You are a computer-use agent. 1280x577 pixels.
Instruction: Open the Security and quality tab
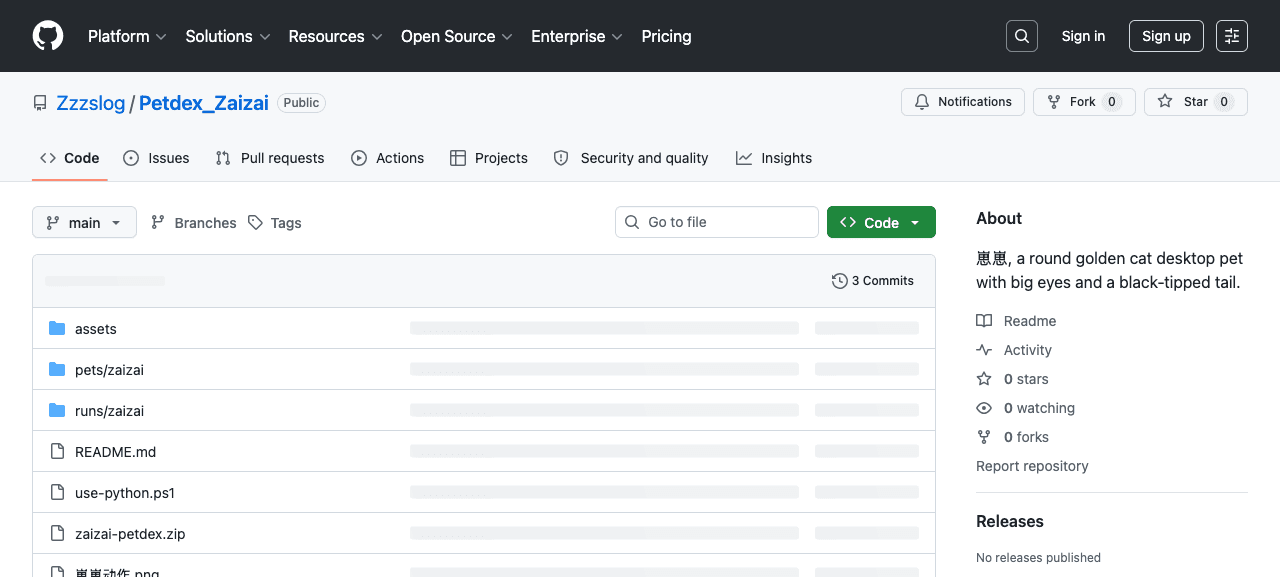631,158
